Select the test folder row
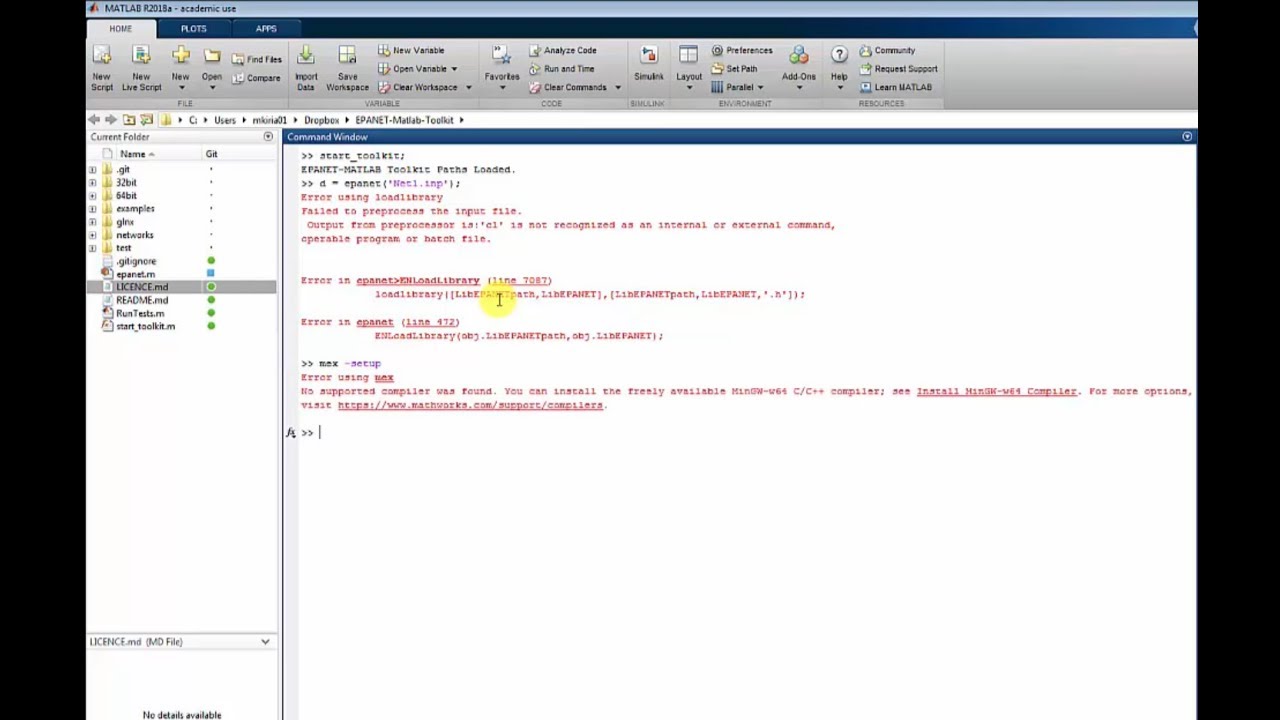1280x720 pixels. point(123,248)
